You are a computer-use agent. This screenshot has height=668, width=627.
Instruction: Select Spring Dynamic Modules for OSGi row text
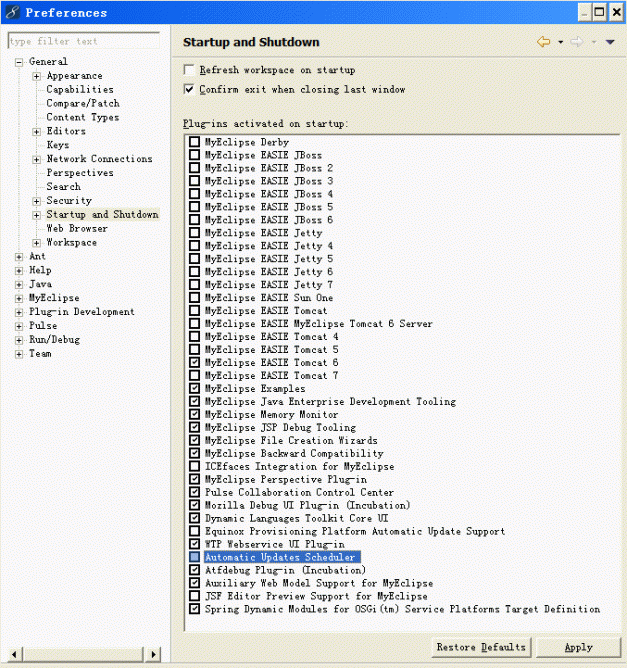click(x=403, y=609)
